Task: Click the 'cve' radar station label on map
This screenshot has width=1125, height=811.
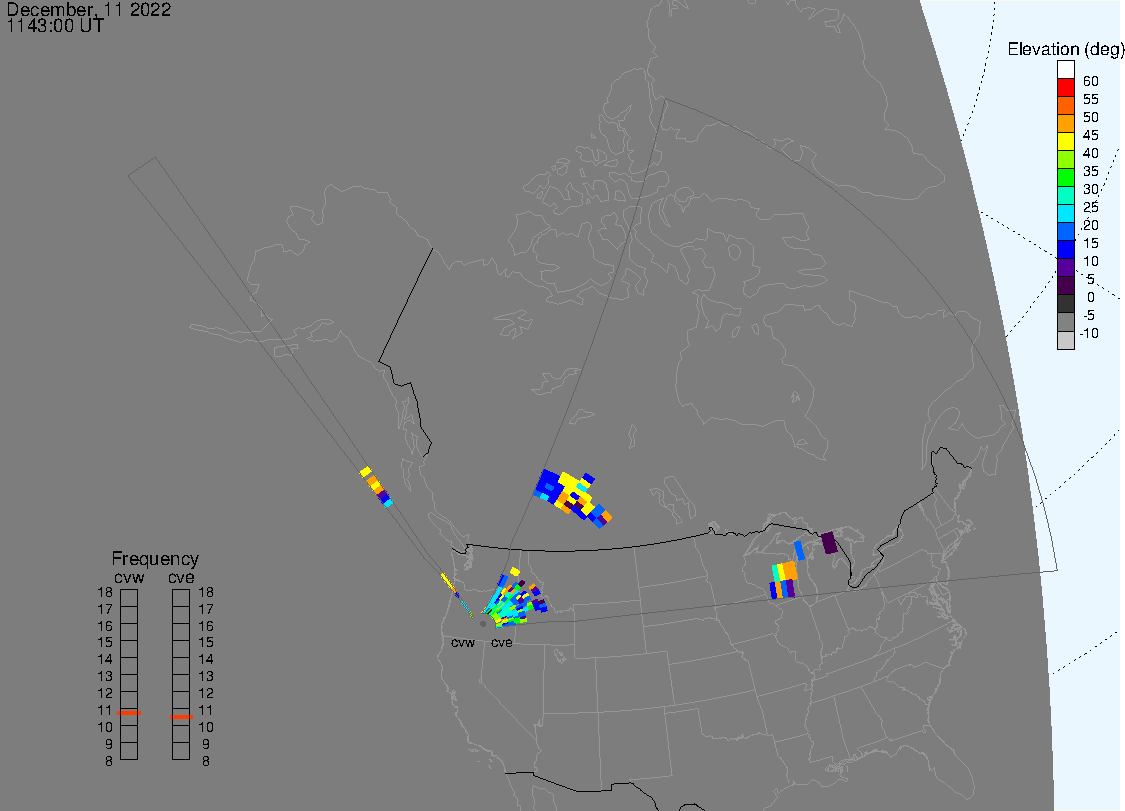Action: (x=501, y=643)
